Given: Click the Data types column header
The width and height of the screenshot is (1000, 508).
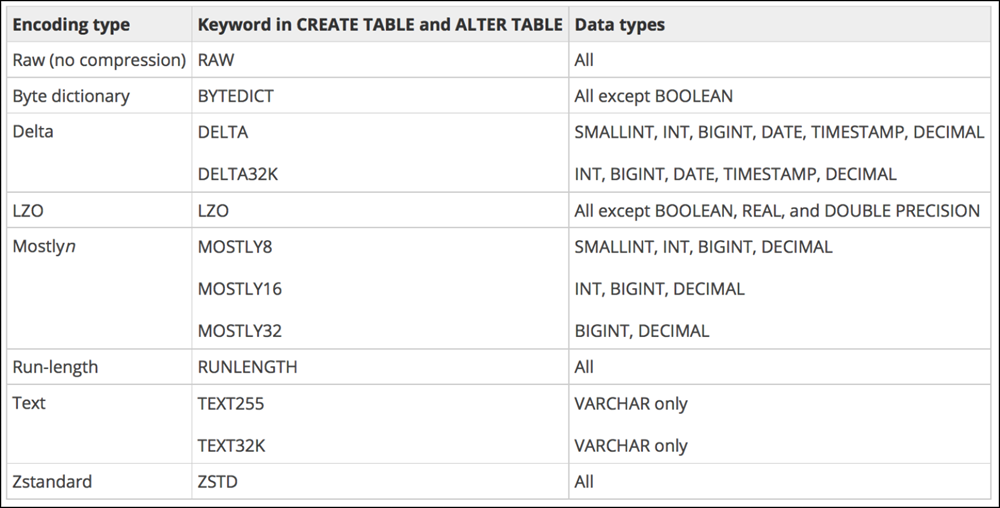Looking at the screenshot, I should (619, 25).
